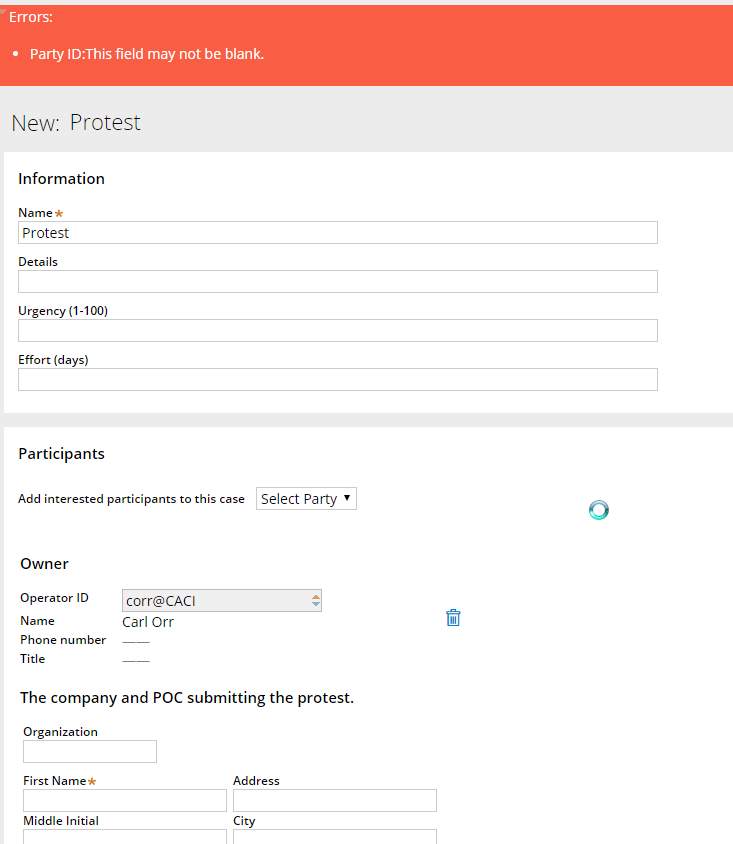733x844 pixels.
Task: Click the Information section heading
Action: point(61,179)
